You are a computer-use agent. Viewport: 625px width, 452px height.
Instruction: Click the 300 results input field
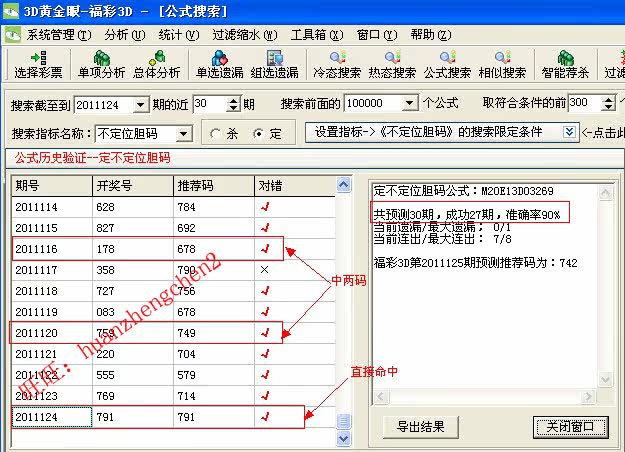click(x=585, y=103)
